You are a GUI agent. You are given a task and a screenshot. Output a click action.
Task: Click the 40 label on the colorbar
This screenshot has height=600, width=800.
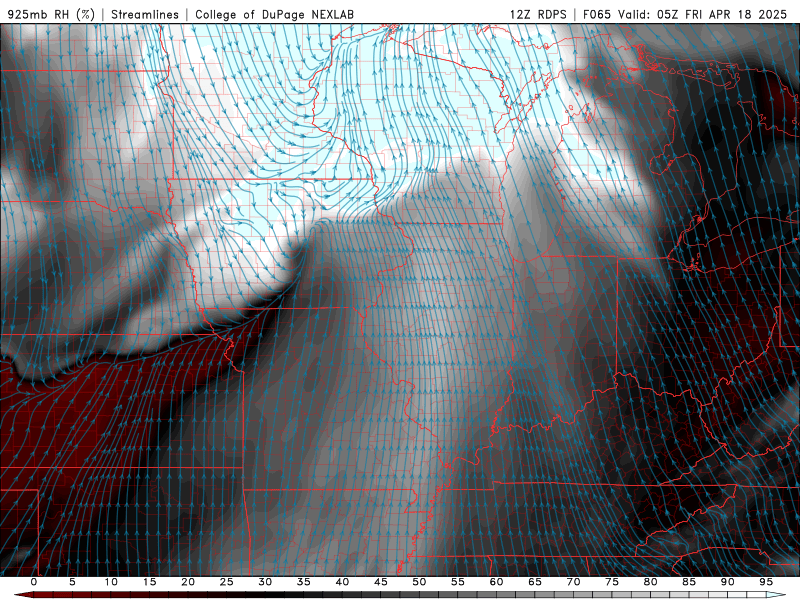point(342,582)
